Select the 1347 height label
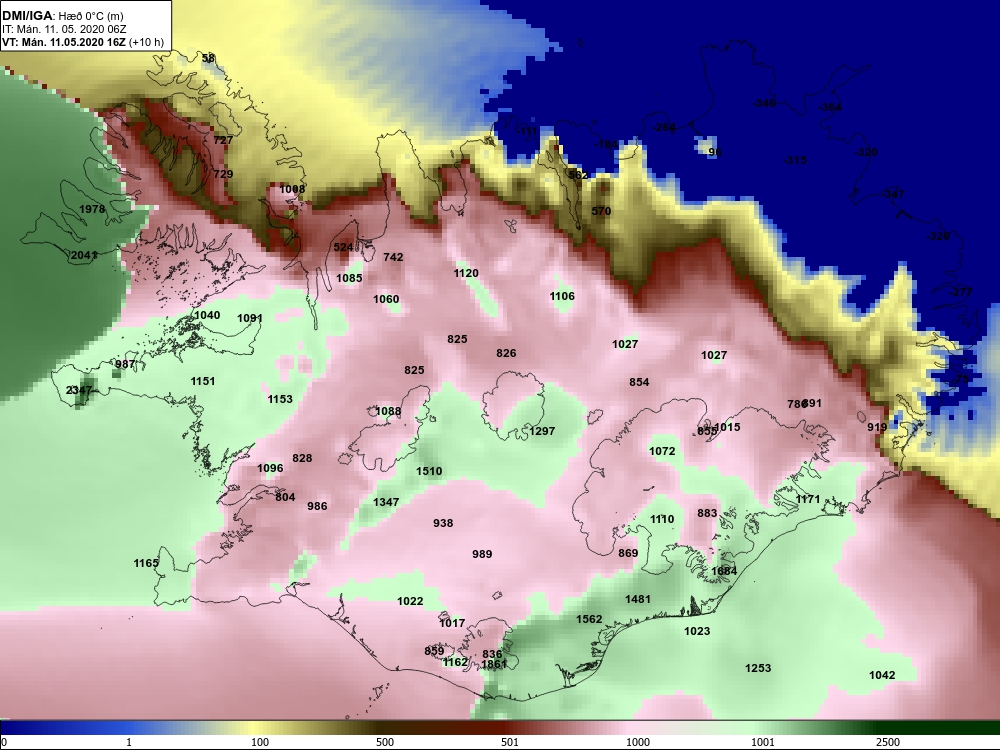Image resolution: width=1000 pixels, height=750 pixels. 386,502
